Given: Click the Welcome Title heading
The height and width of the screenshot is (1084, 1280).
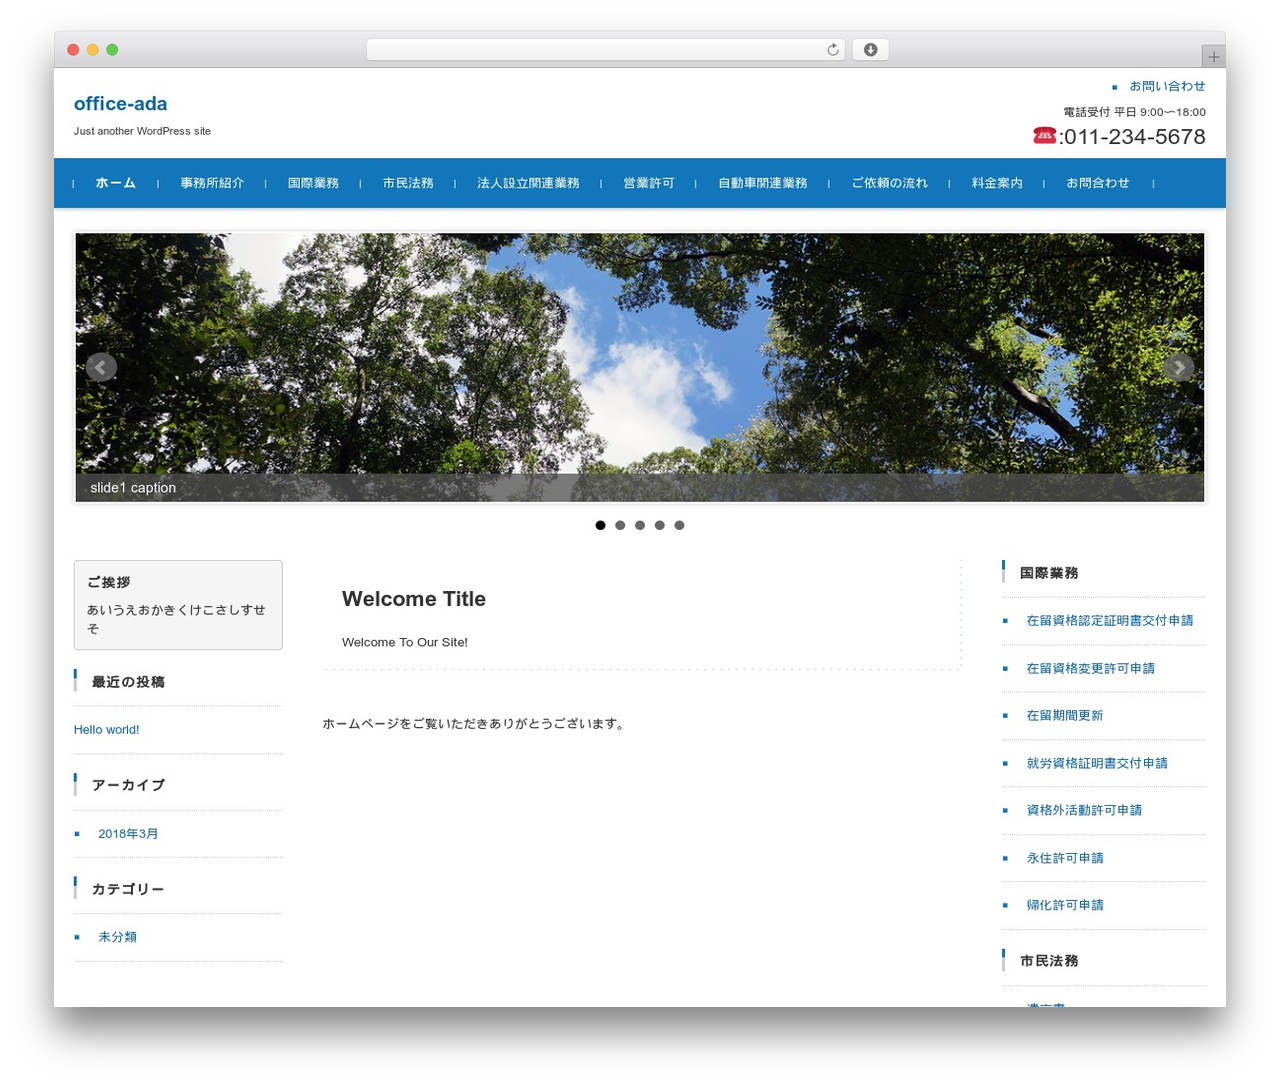Looking at the screenshot, I should pos(414,599).
